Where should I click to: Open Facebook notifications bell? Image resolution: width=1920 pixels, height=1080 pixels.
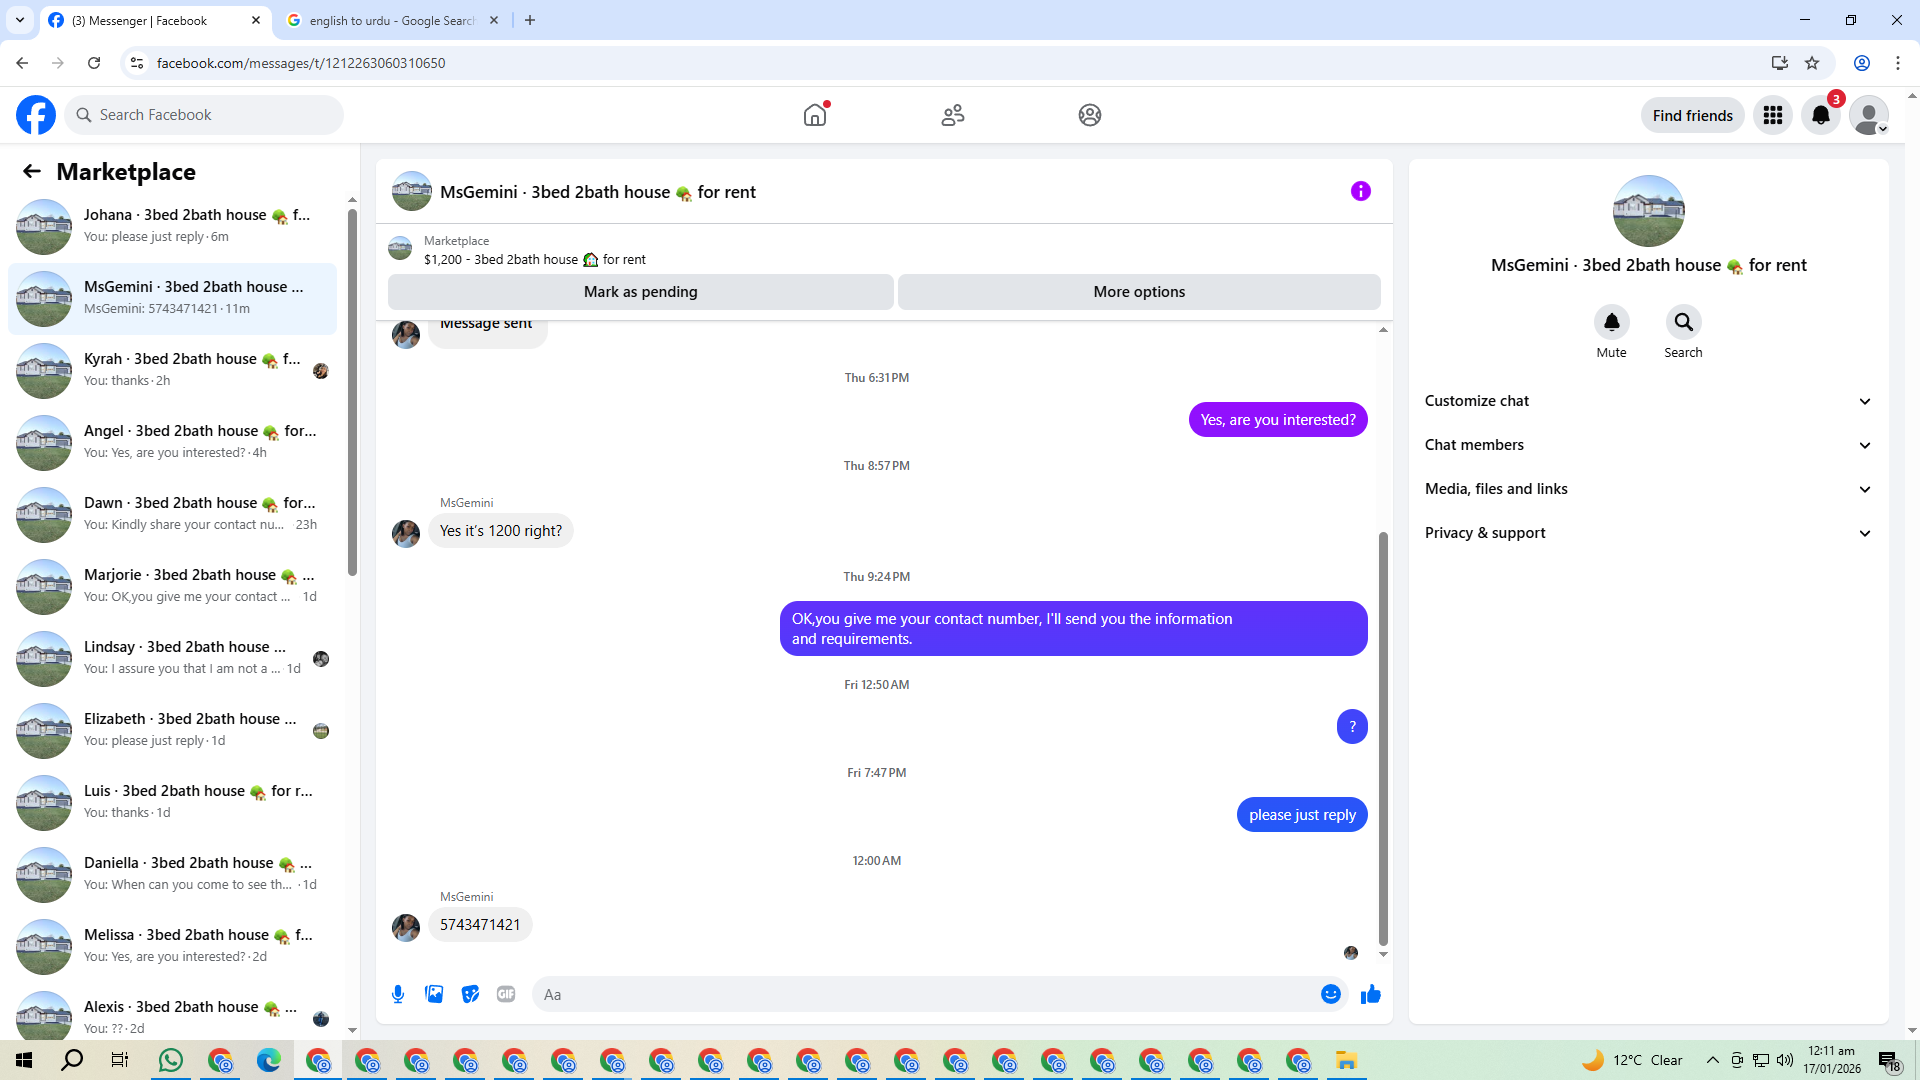coord(1820,115)
